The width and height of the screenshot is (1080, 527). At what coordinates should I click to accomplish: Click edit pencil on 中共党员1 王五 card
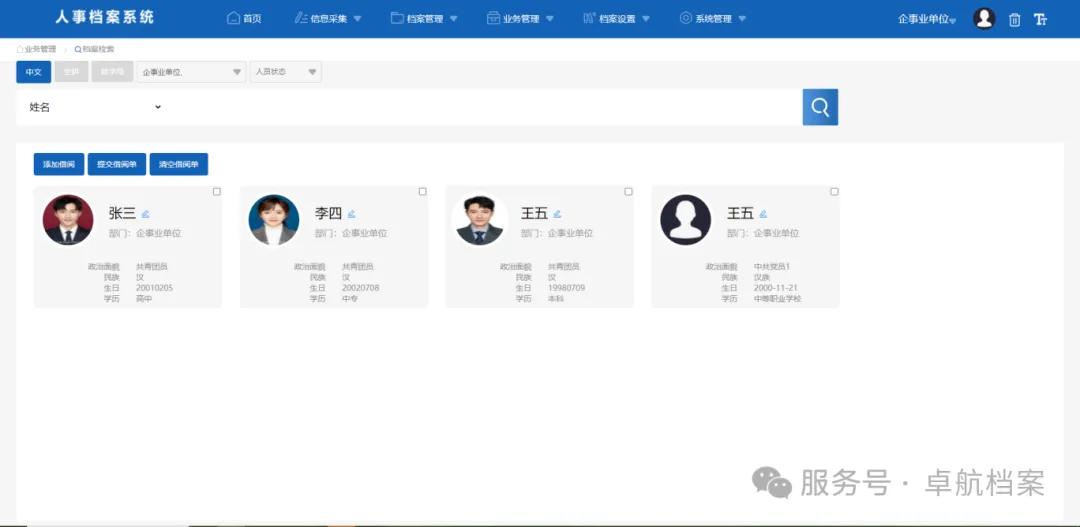pos(763,214)
